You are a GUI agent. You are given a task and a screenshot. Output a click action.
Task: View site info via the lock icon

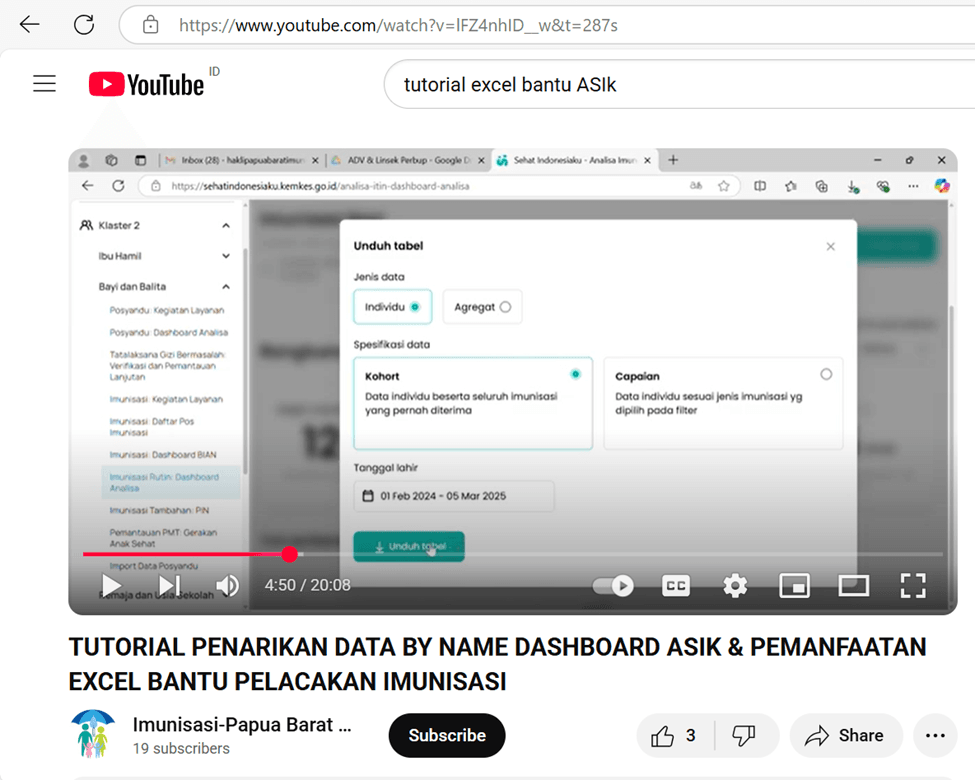(x=150, y=25)
